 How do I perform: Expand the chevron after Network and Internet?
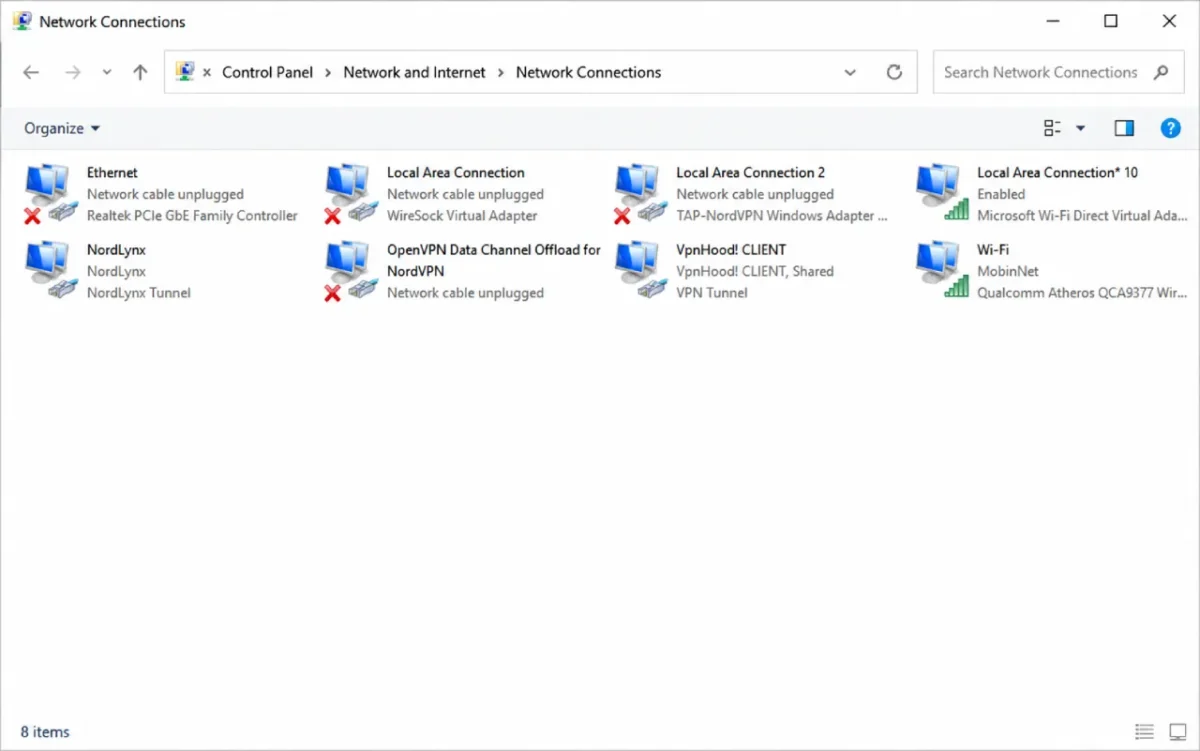click(x=501, y=72)
